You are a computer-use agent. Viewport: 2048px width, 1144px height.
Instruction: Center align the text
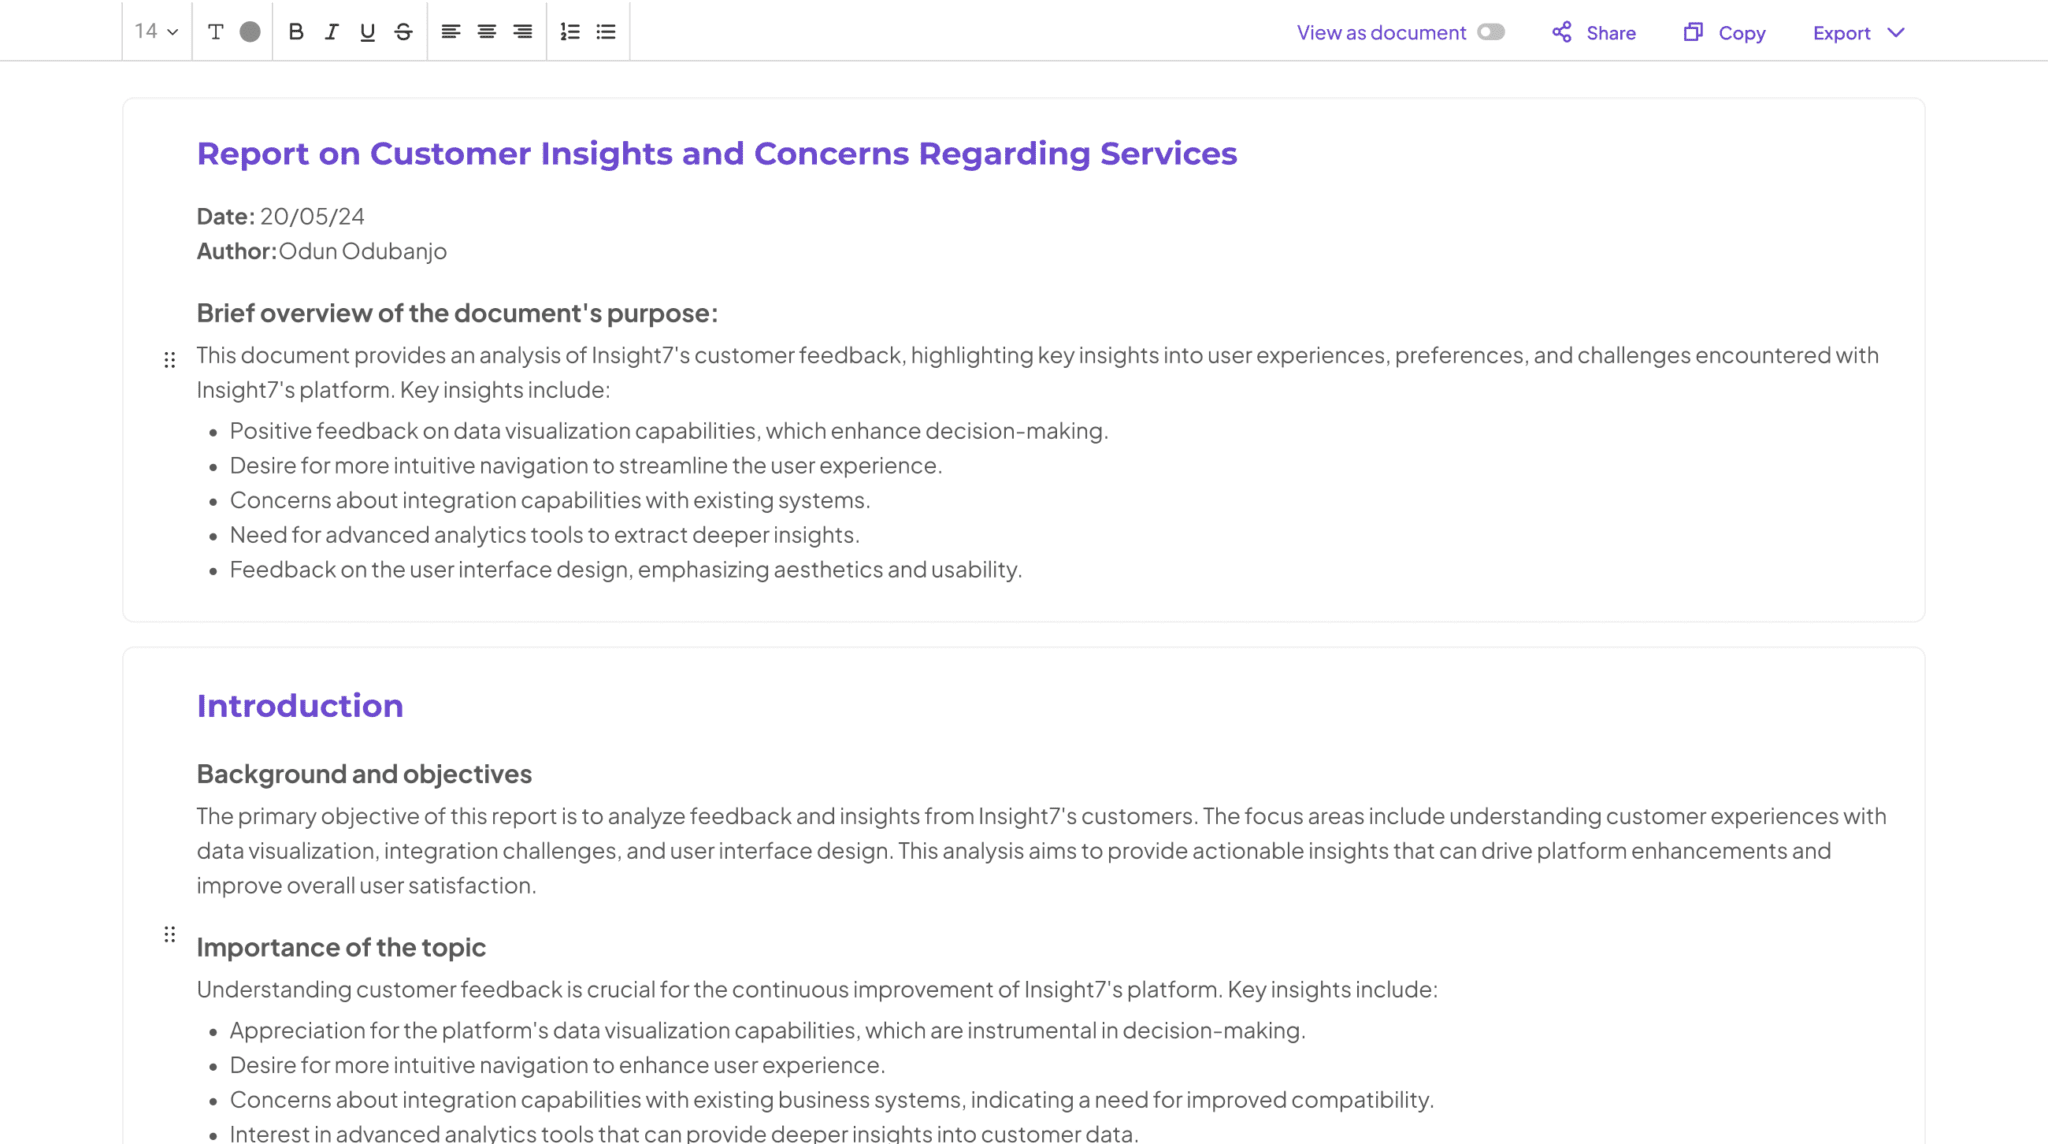(x=486, y=31)
